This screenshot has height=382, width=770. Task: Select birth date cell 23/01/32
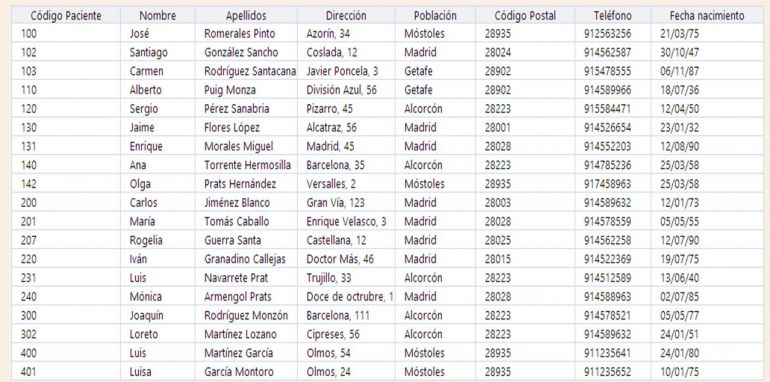(707, 128)
